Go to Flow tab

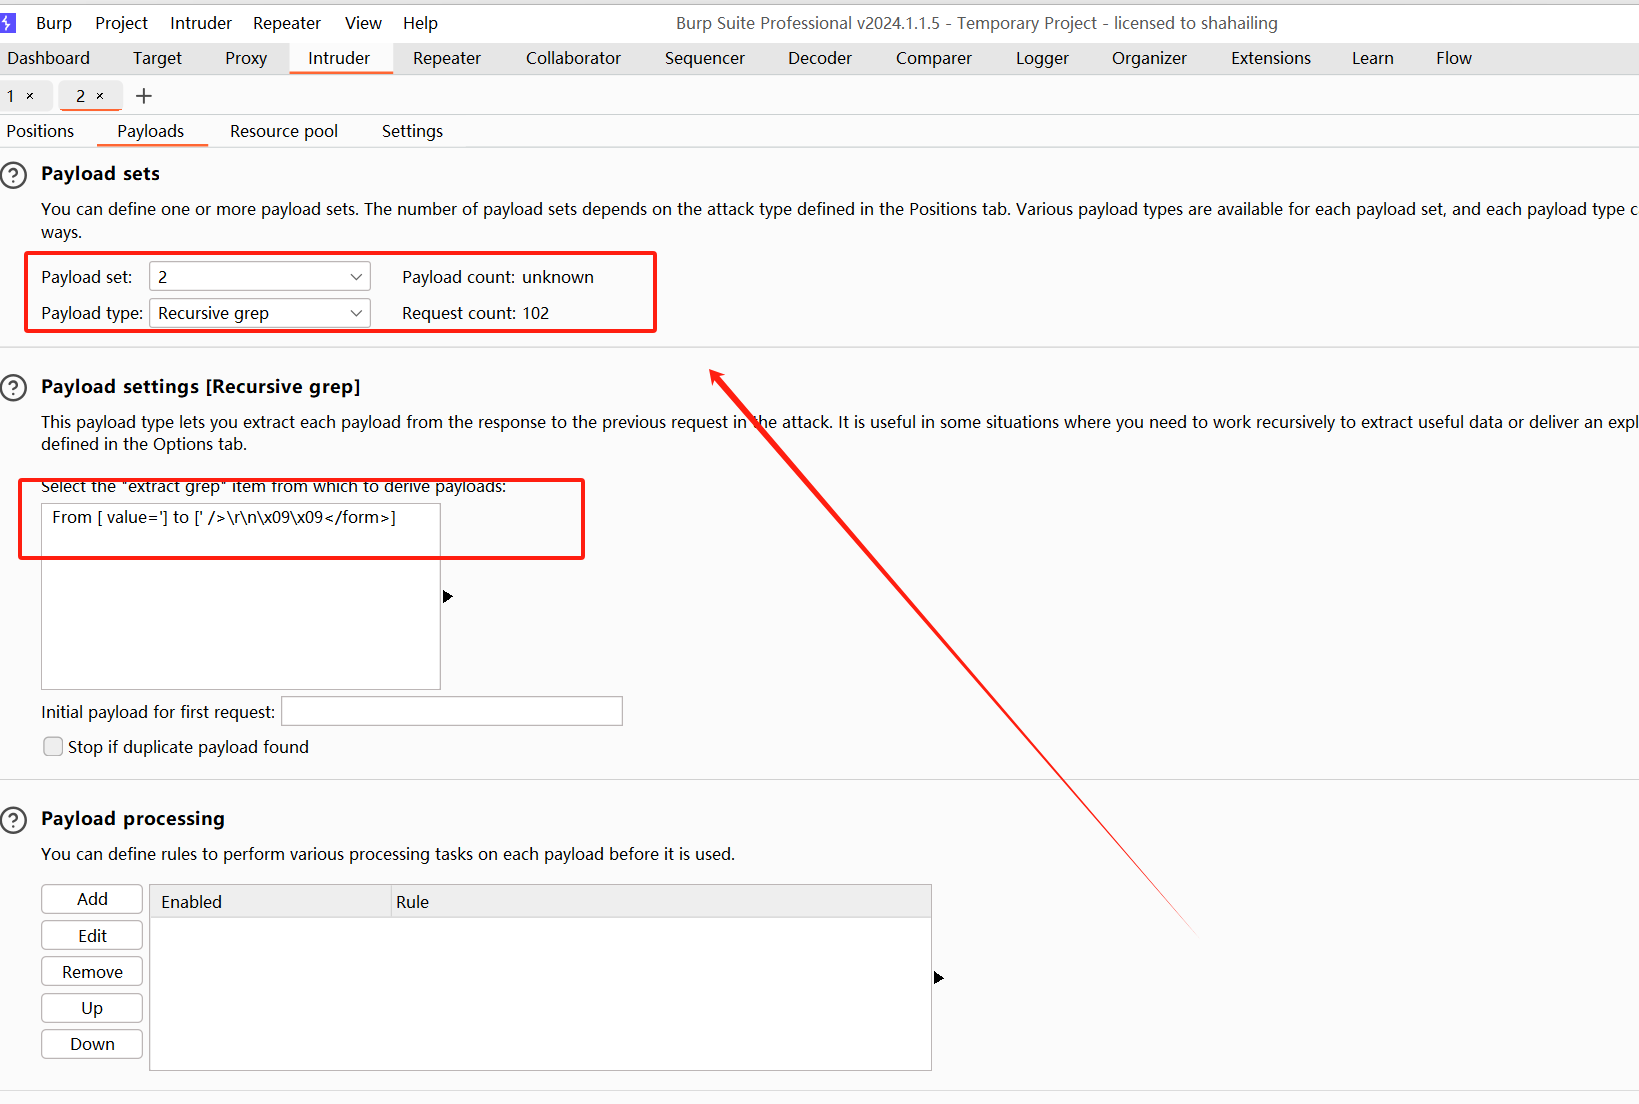point(1454,58)
